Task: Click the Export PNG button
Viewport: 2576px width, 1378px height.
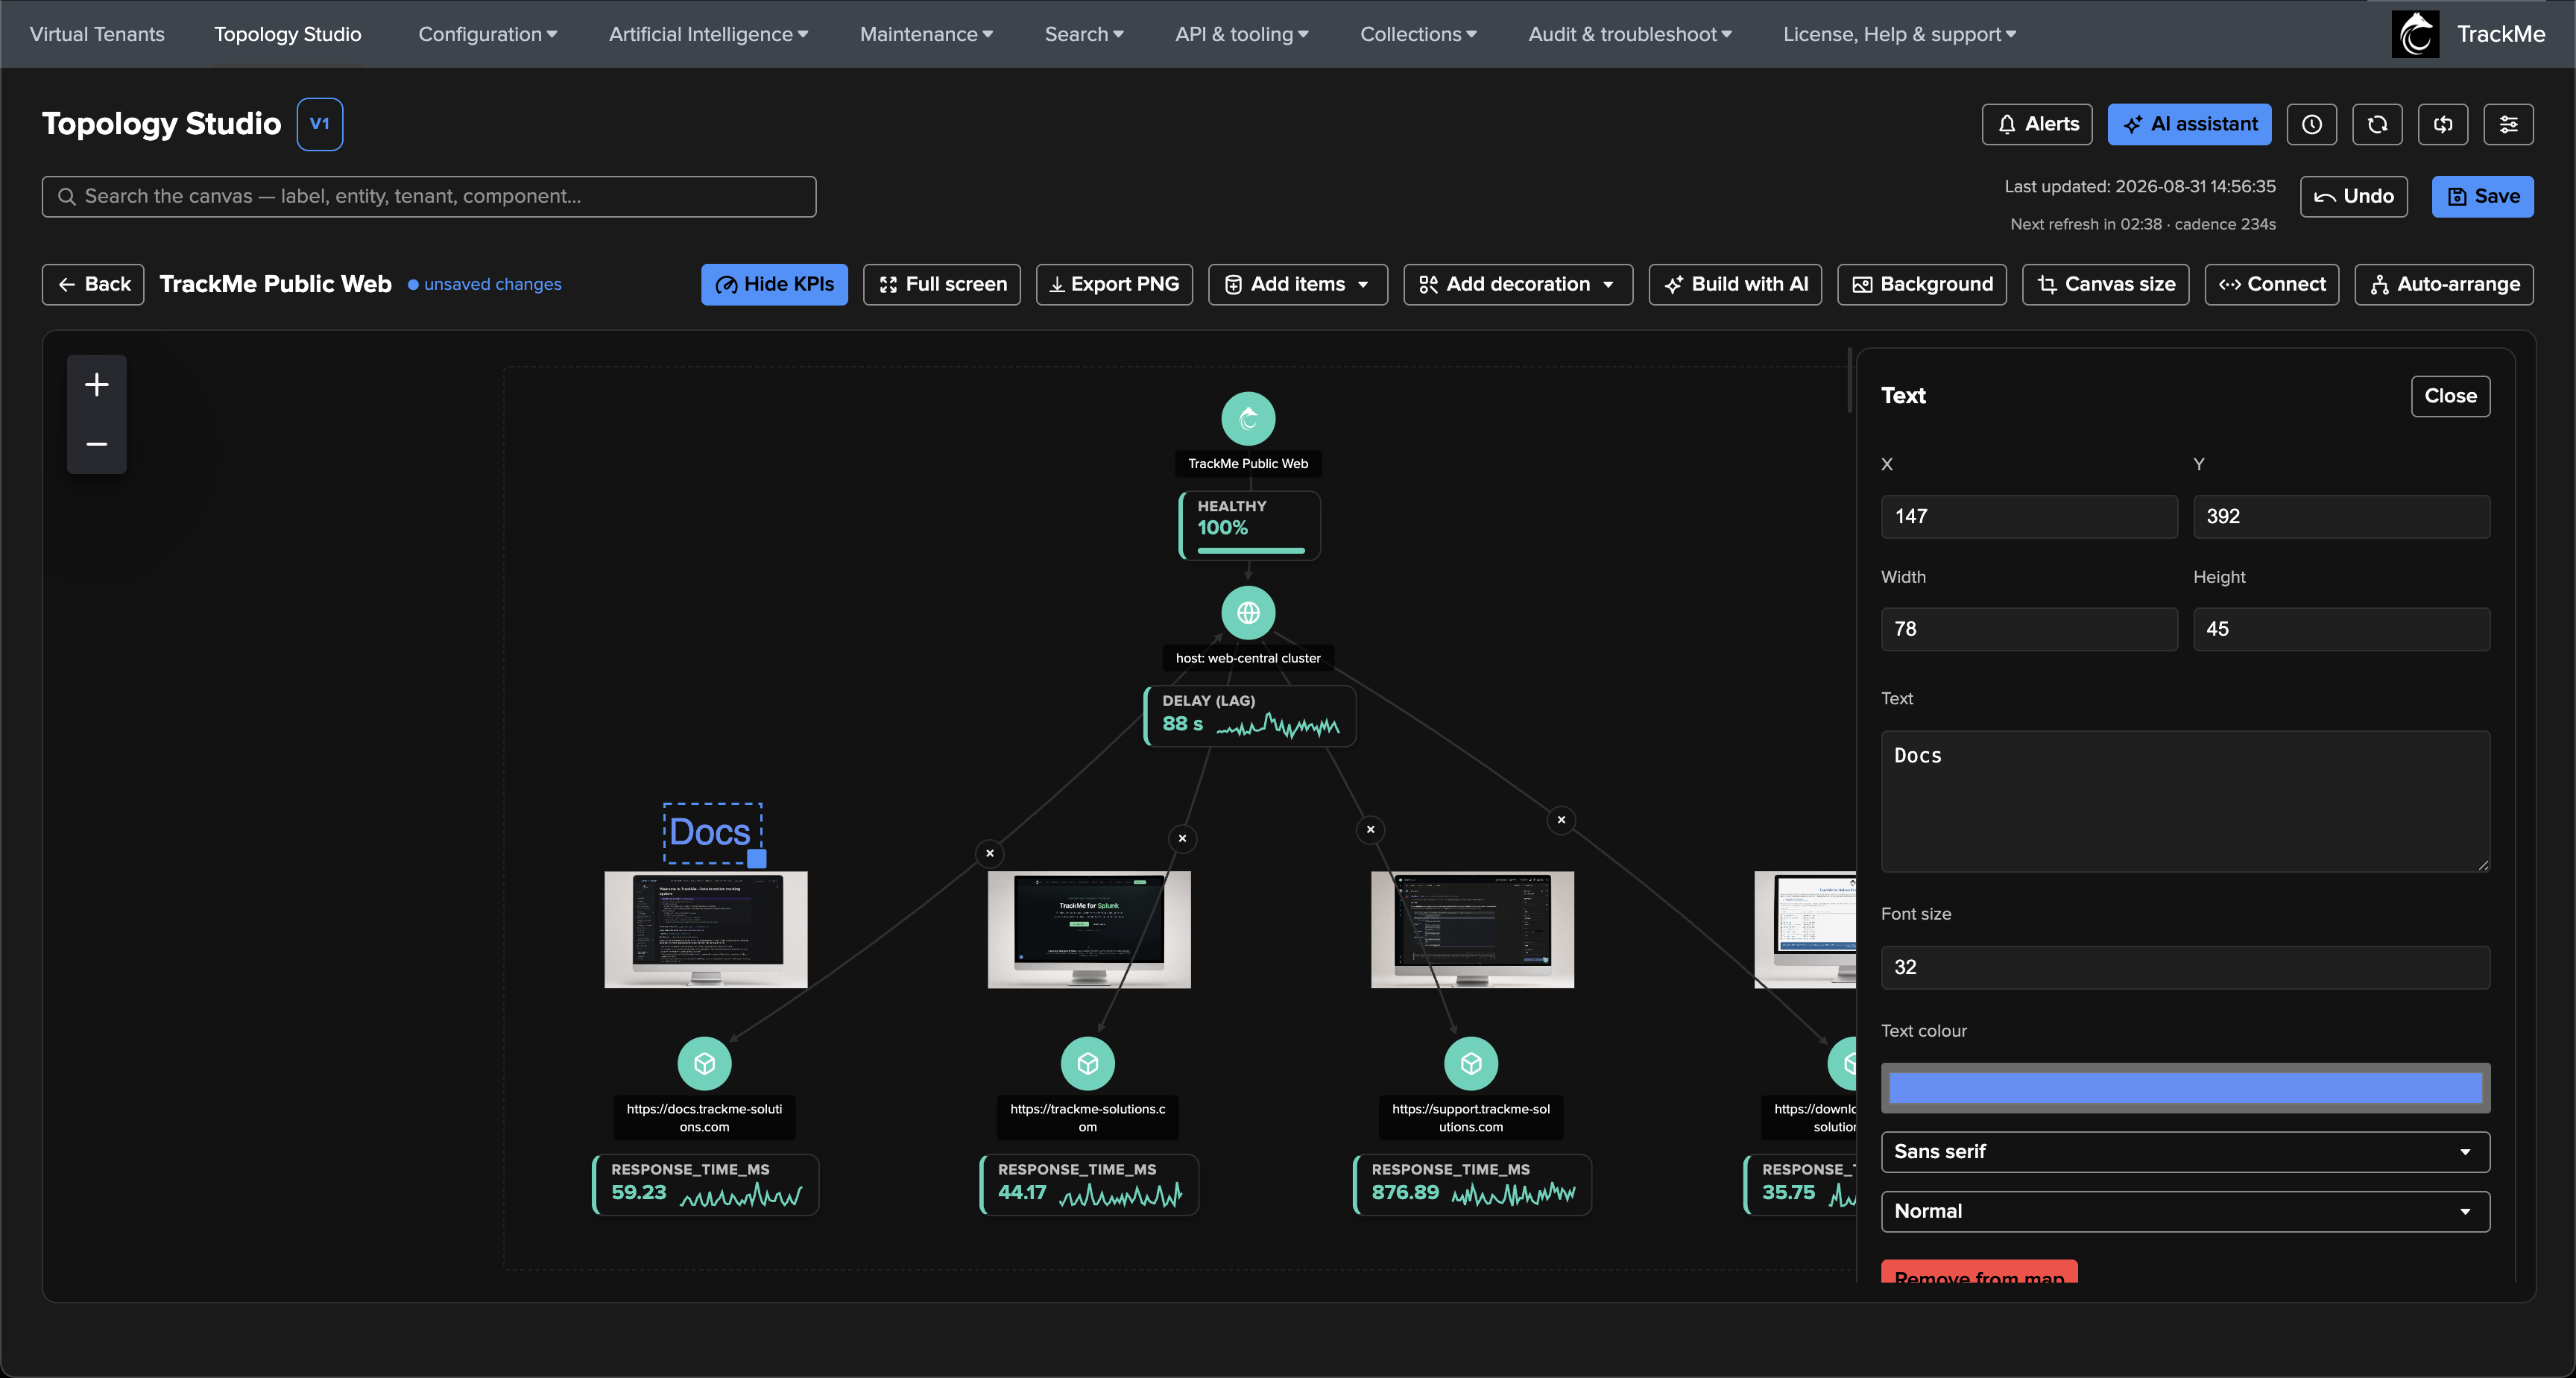Action: click(1114, 284)
